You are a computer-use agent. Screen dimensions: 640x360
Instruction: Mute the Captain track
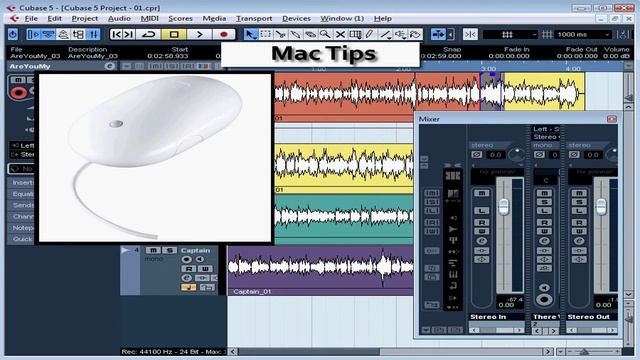[153, 250]
